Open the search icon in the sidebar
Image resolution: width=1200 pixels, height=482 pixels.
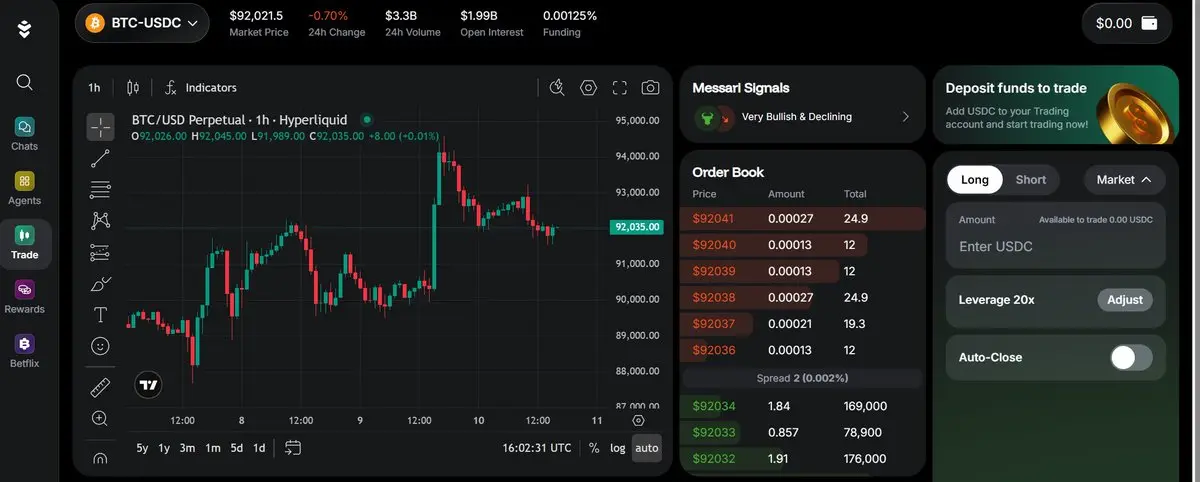(x=25, y=82)
